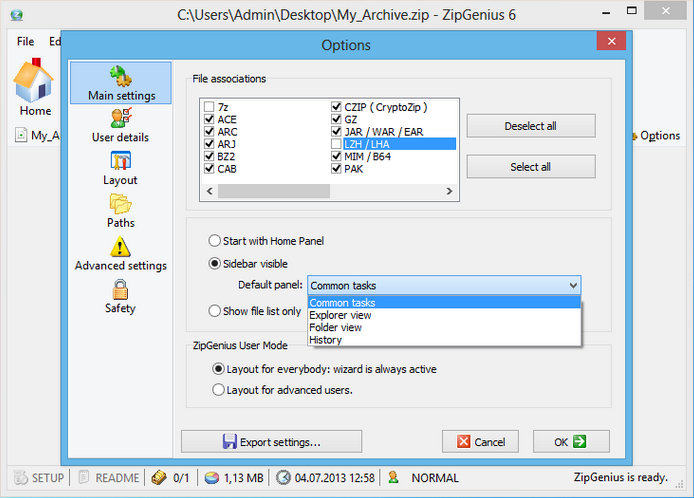Uncheck the GZ file association
The image size is (694, 498).
tap(336, 119)
